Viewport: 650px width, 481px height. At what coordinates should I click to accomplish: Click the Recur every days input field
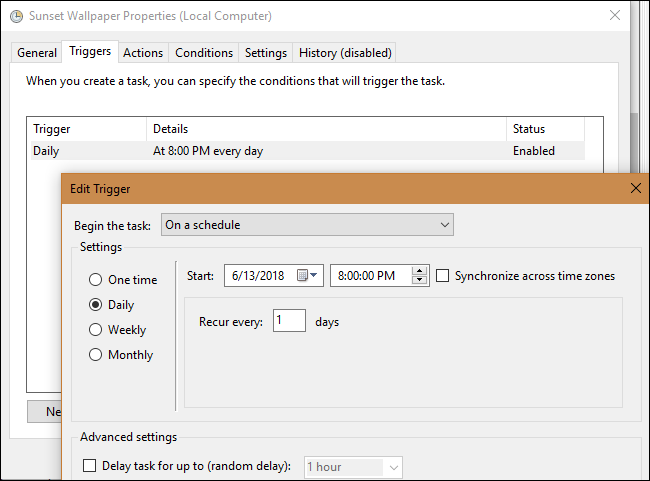[289, 321]
